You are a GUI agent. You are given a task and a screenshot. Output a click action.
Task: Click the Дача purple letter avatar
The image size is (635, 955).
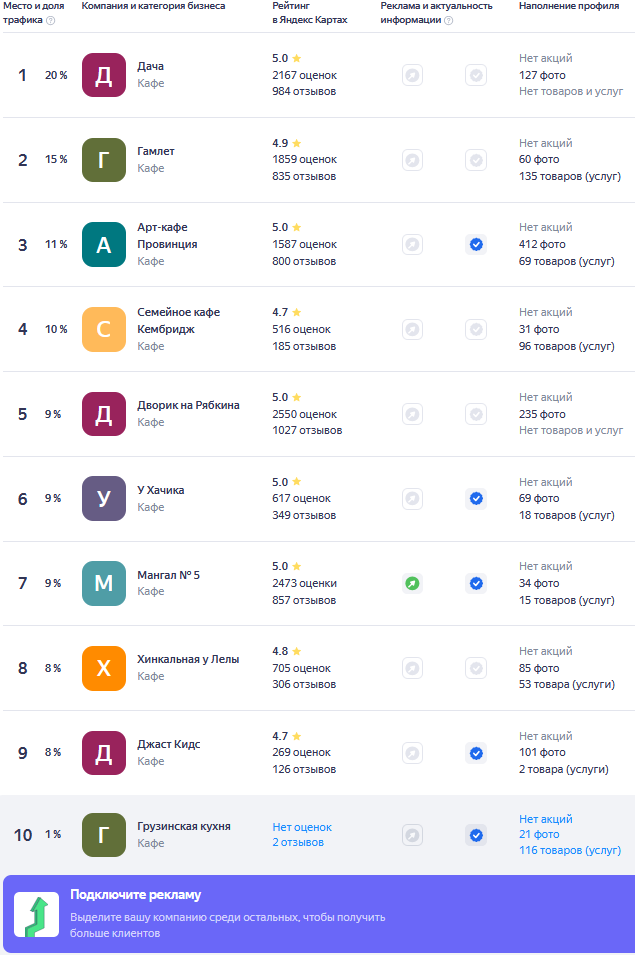click(x=103, y=75)
